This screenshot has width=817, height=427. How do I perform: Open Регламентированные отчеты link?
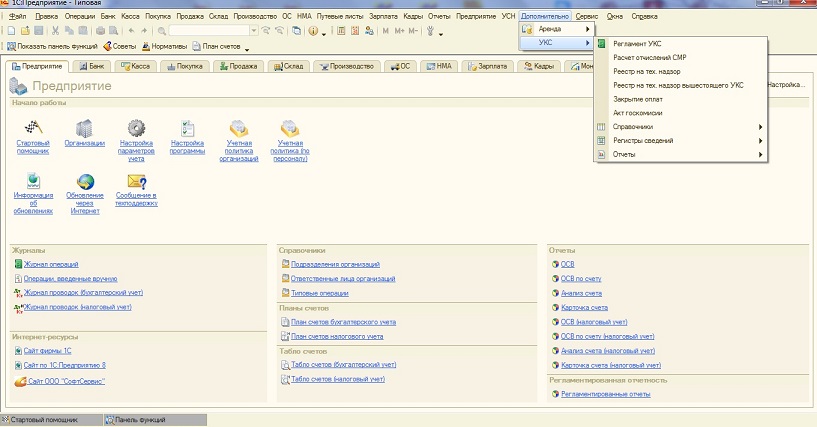coord(605,394)
